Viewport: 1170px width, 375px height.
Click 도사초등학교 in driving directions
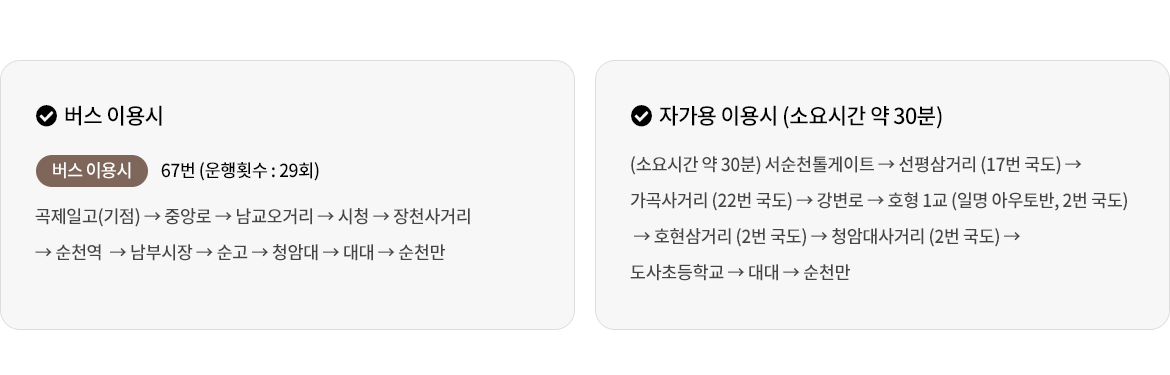[x=677, y=272]
